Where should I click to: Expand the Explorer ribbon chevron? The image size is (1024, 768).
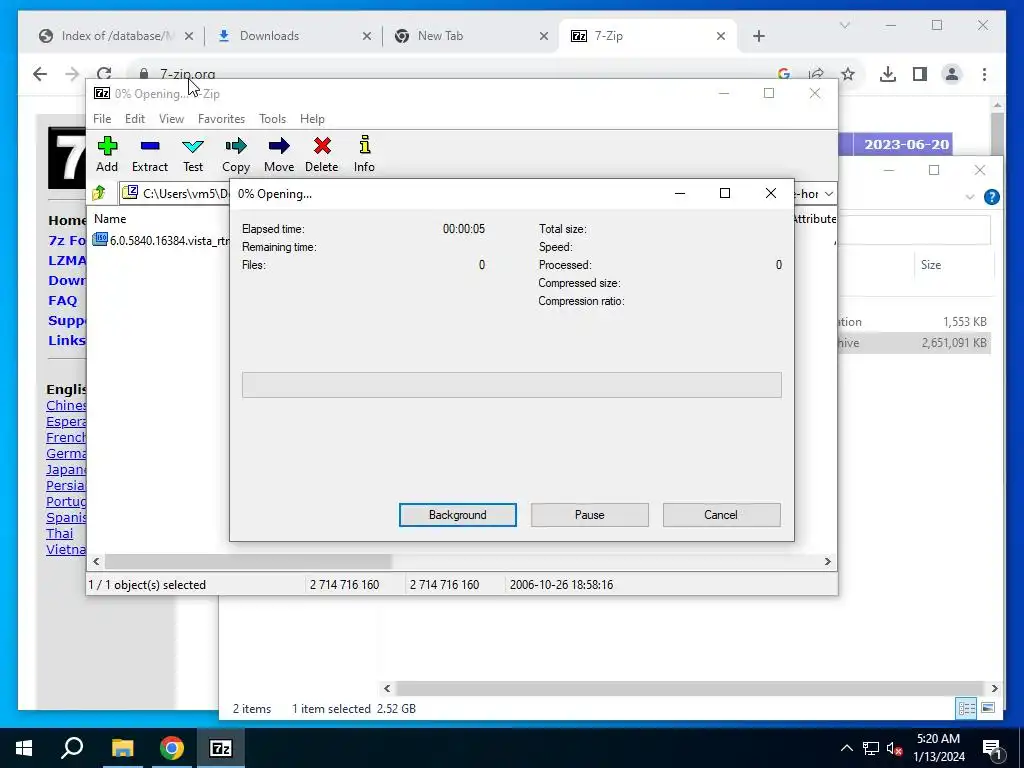click(x=969, y=197)
